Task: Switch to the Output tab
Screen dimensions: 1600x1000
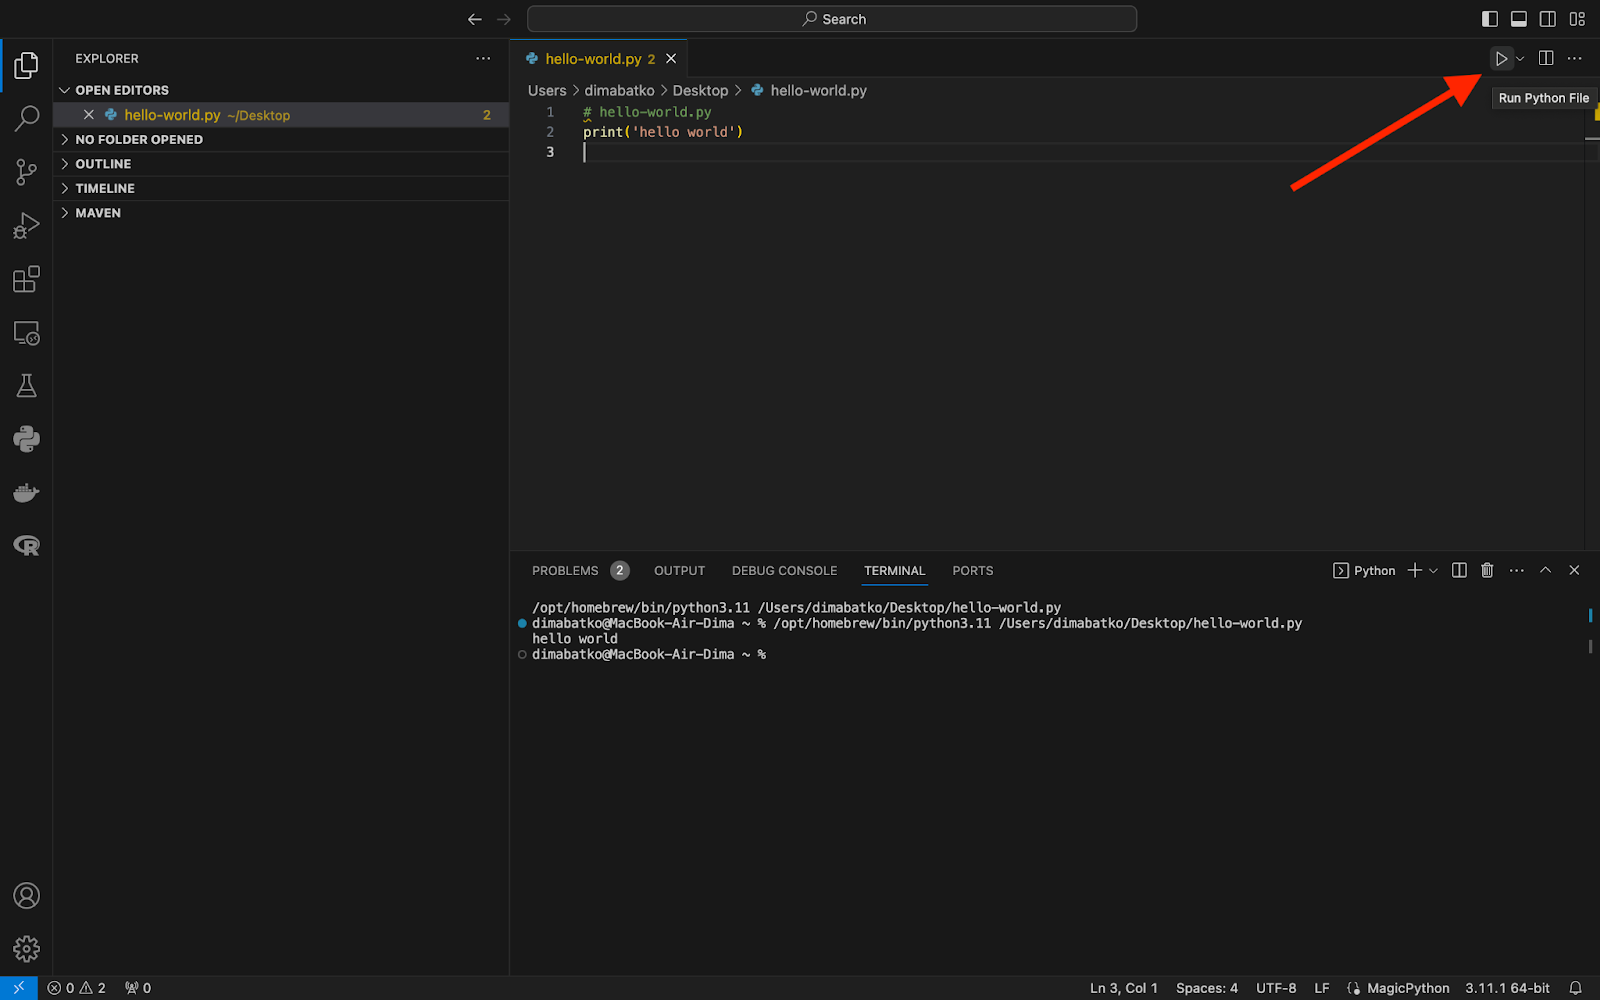Action: (x=679, y=571)
